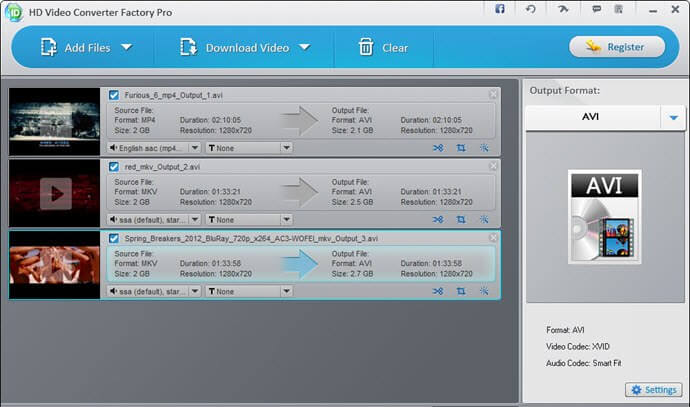Click the merge/clip icon for red_mkv row
Viewport: 690px width, 407px height.
[438, 219]
